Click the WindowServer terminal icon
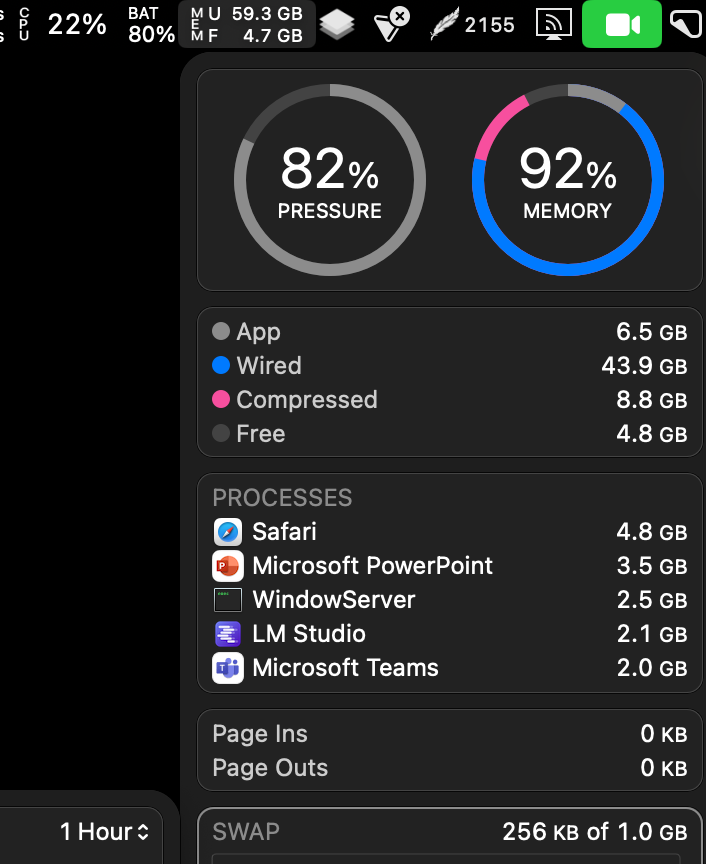 click(x=227, y=600)
